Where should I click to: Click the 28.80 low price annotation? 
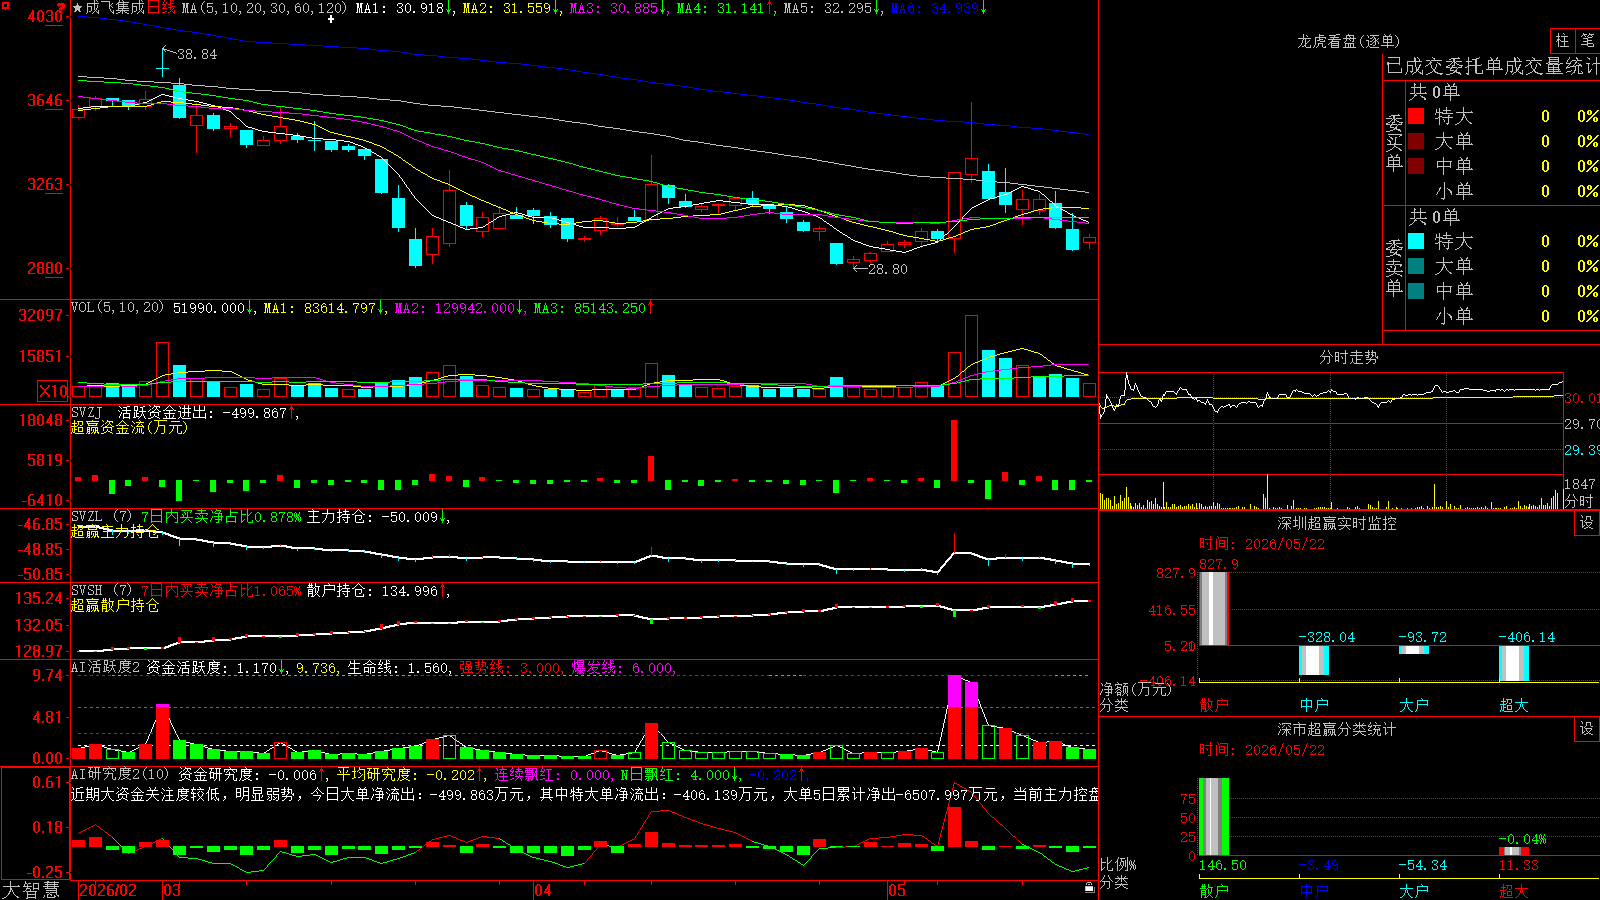888,269
